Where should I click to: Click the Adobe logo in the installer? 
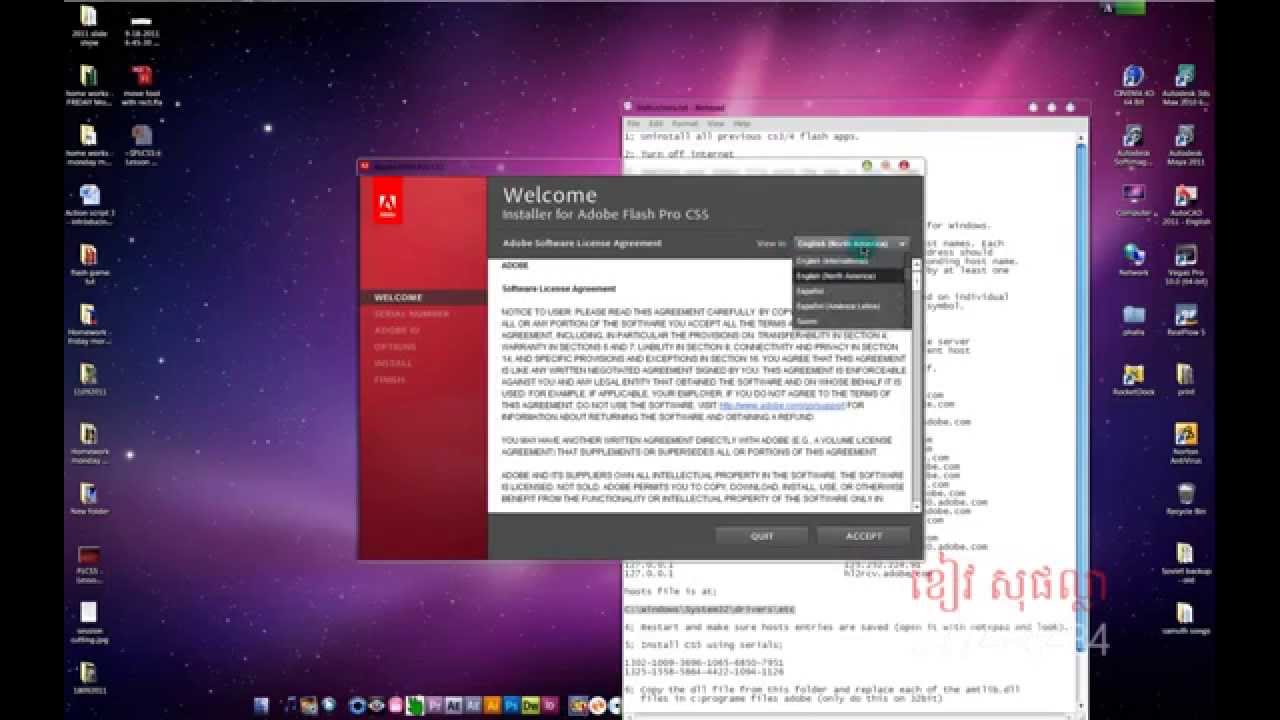tap(387, 200)
